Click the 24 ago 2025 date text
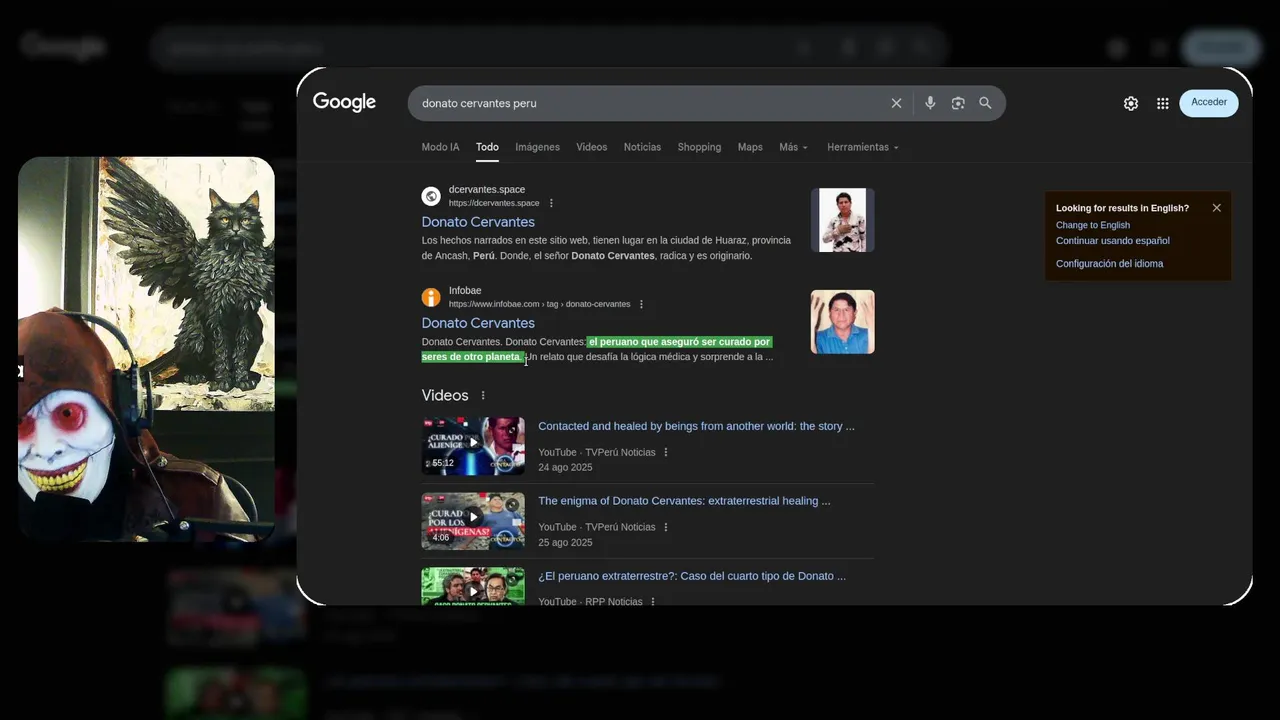The image size is (1280, 720). tap(565, 467)
